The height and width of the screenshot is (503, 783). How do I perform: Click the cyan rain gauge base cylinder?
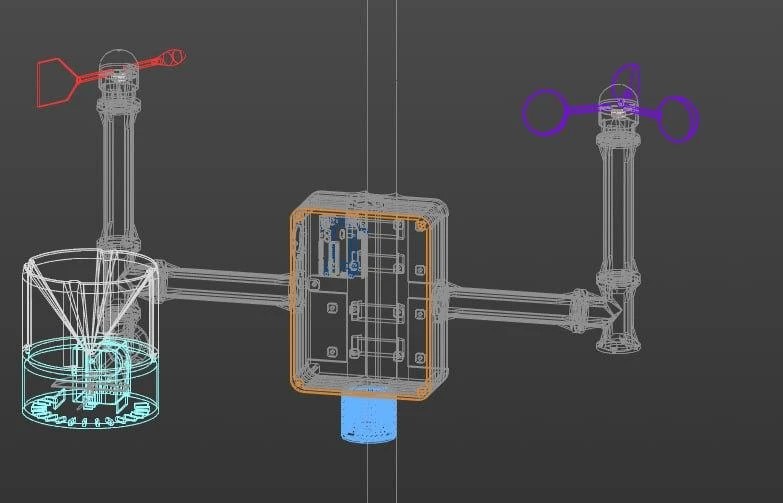point(91,383)
